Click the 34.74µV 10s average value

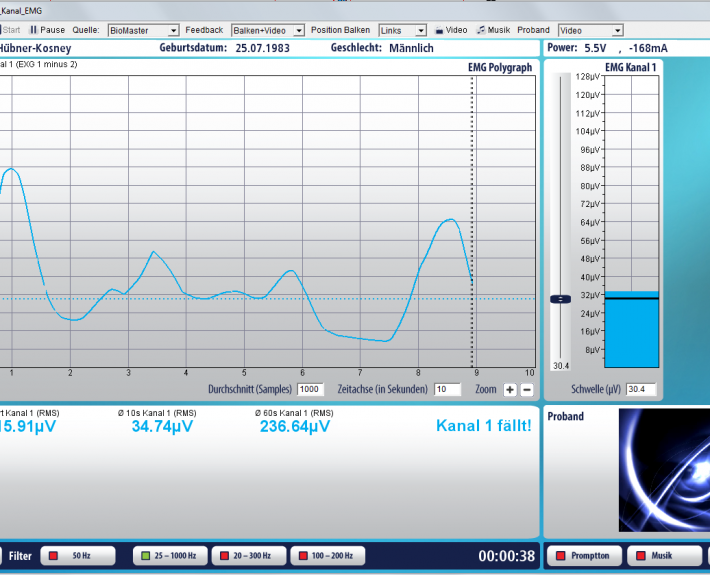pos(162,426)
